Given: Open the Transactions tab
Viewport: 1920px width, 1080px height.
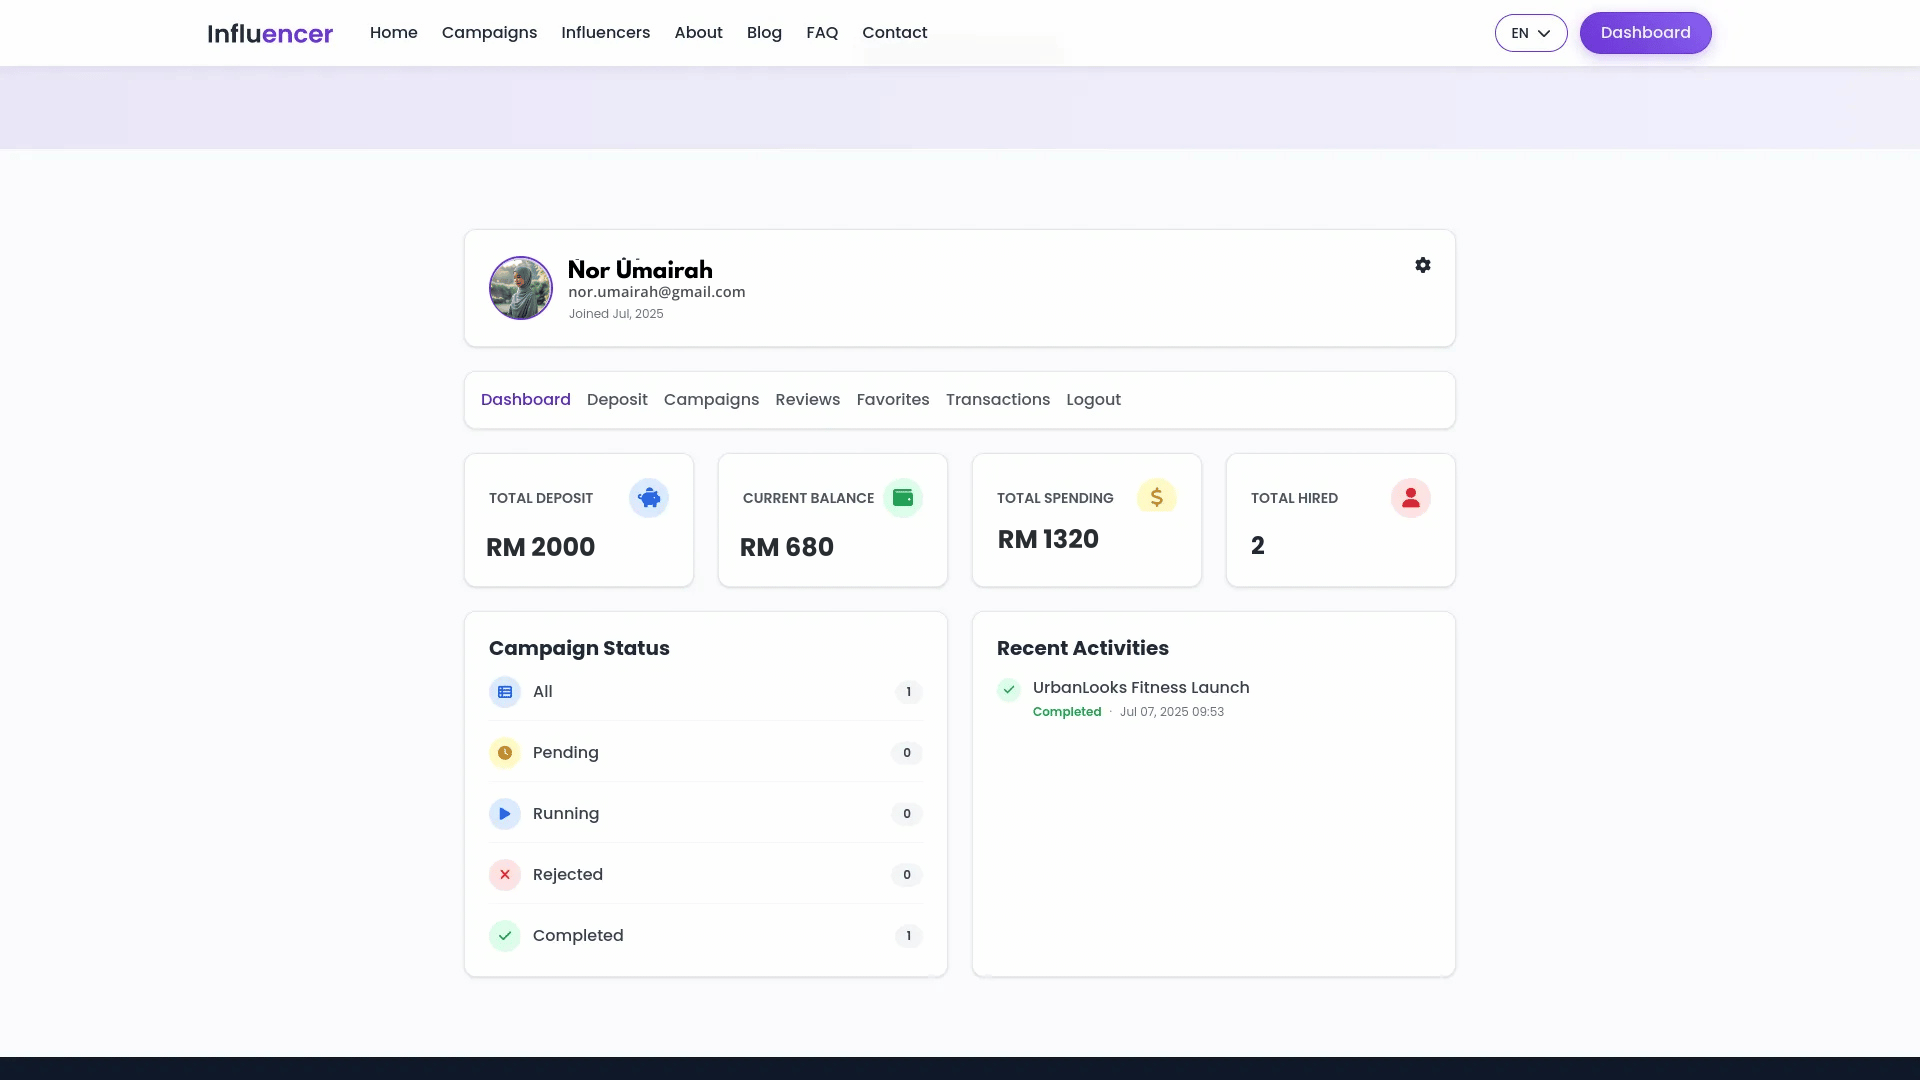Looking at the screenshot, I should pyautogui.click(x=997, y=400).
